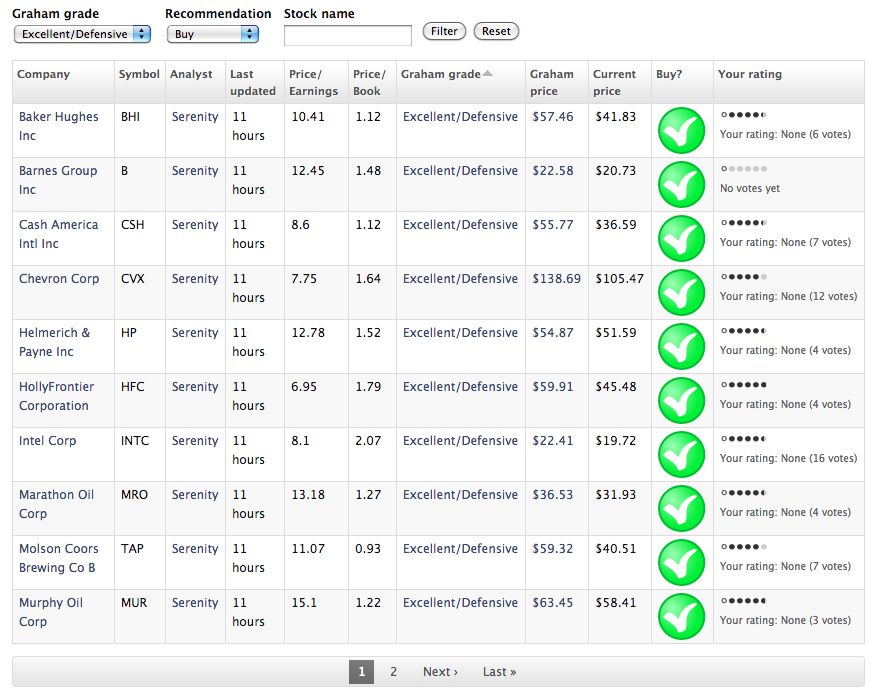876x696 pixels.
Task: Open the Chevron Corp company link
Action: click(x=59, y=279)
